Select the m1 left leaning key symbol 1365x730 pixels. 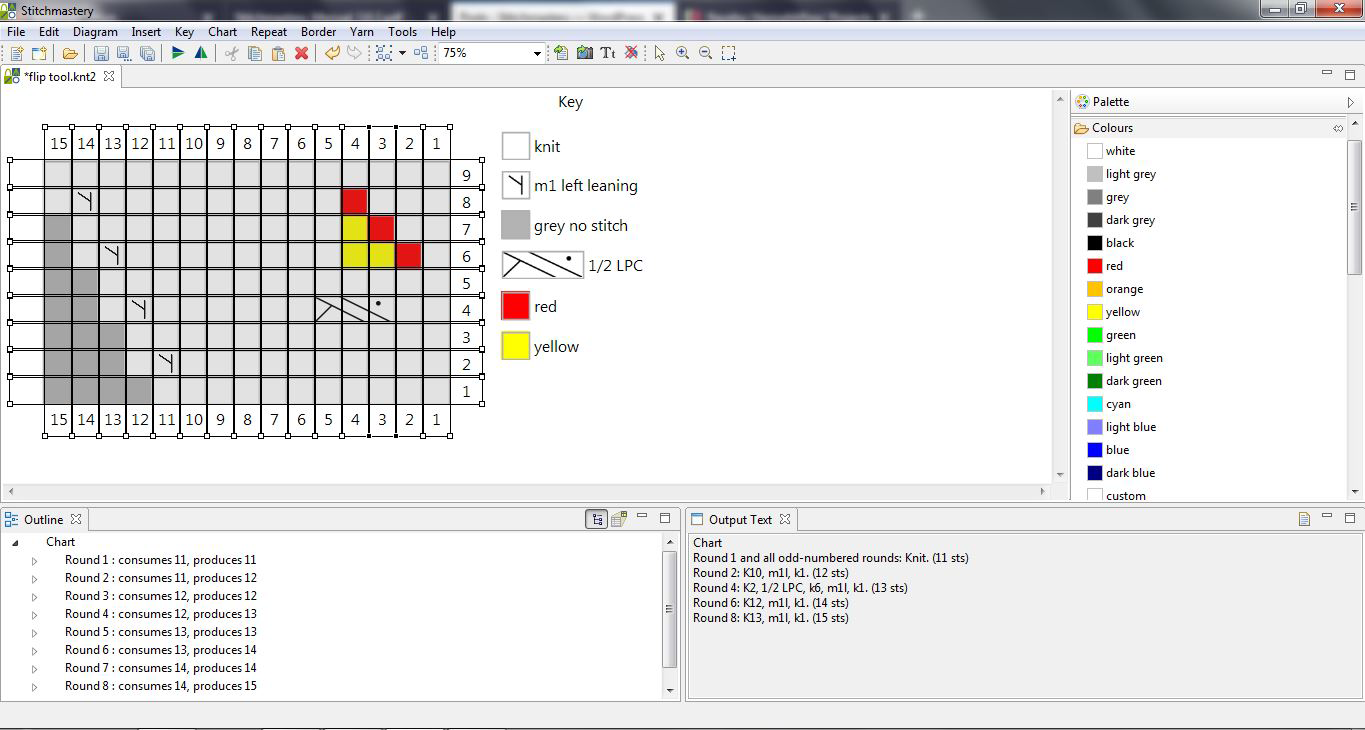(x=516, y=185)
